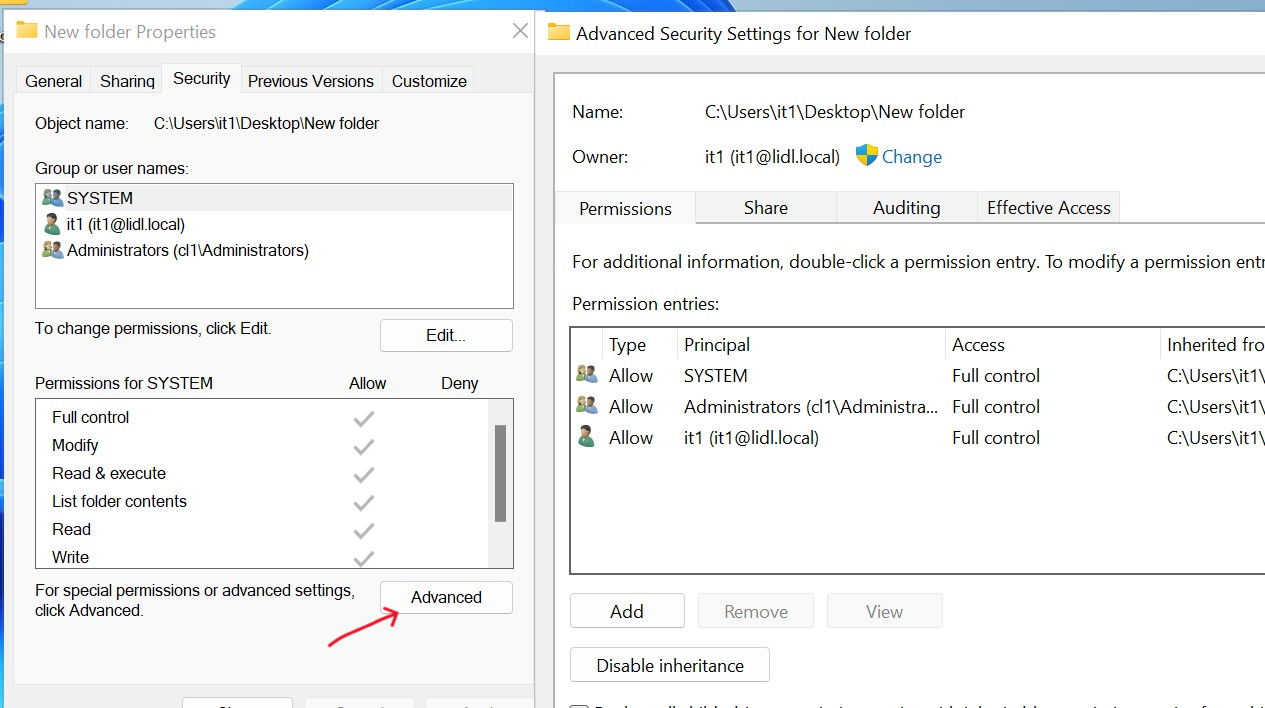This screenshot has width=1265, height=708.
Task: Click the UAC shield icon beside Change
Action: pyautogui.click(x=865, y=156)
